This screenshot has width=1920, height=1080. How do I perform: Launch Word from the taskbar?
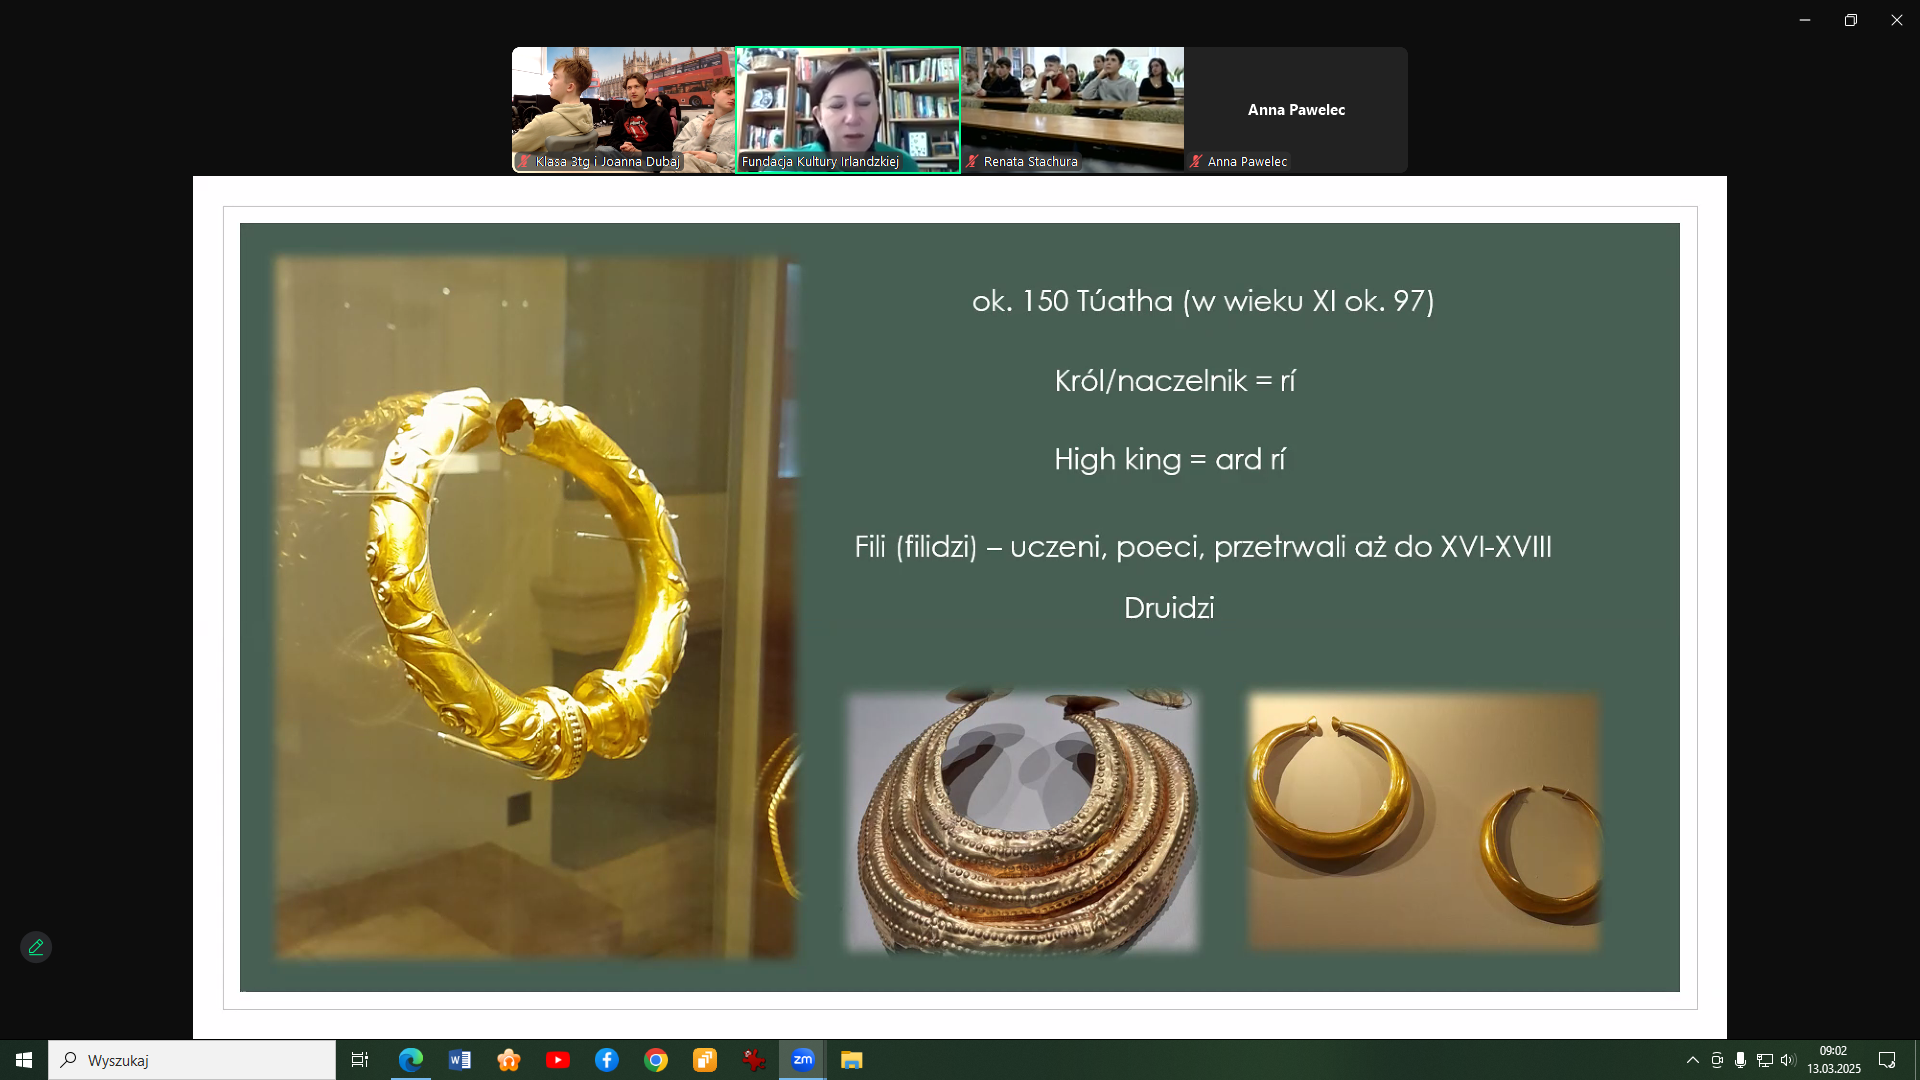[460, 1060]
